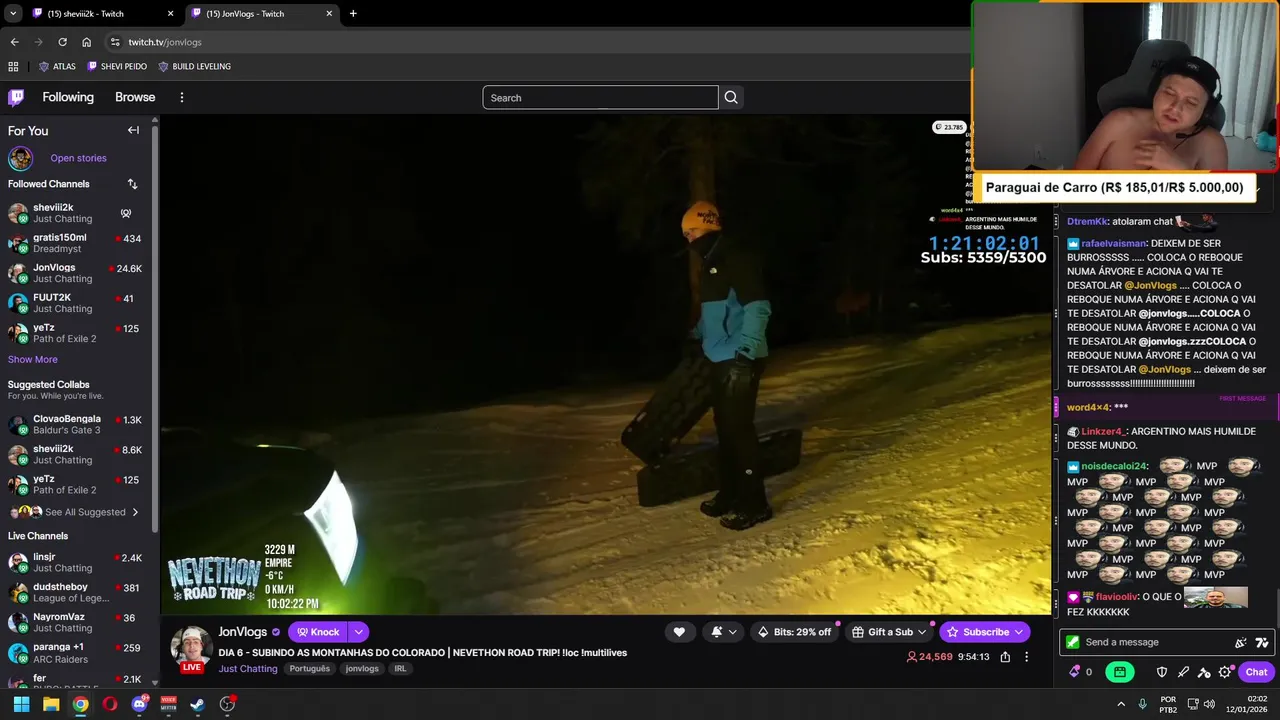Collapse the For You sidebar
1280x720 pixels.
click(x=133, y=130)
